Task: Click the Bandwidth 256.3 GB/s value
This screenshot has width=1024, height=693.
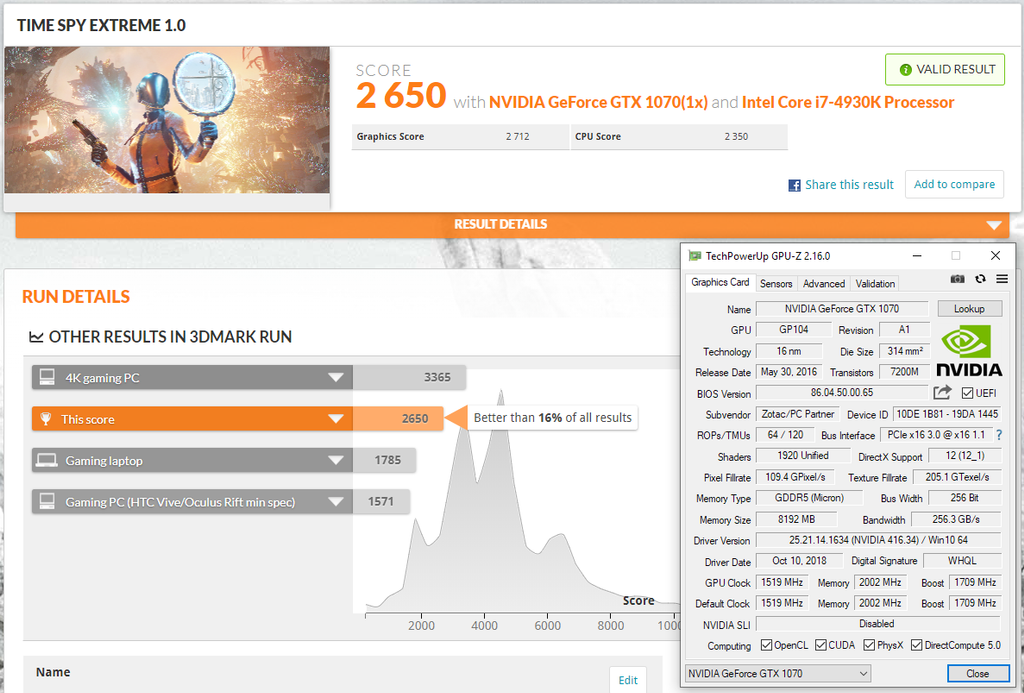Action: [x=956, y=519]
